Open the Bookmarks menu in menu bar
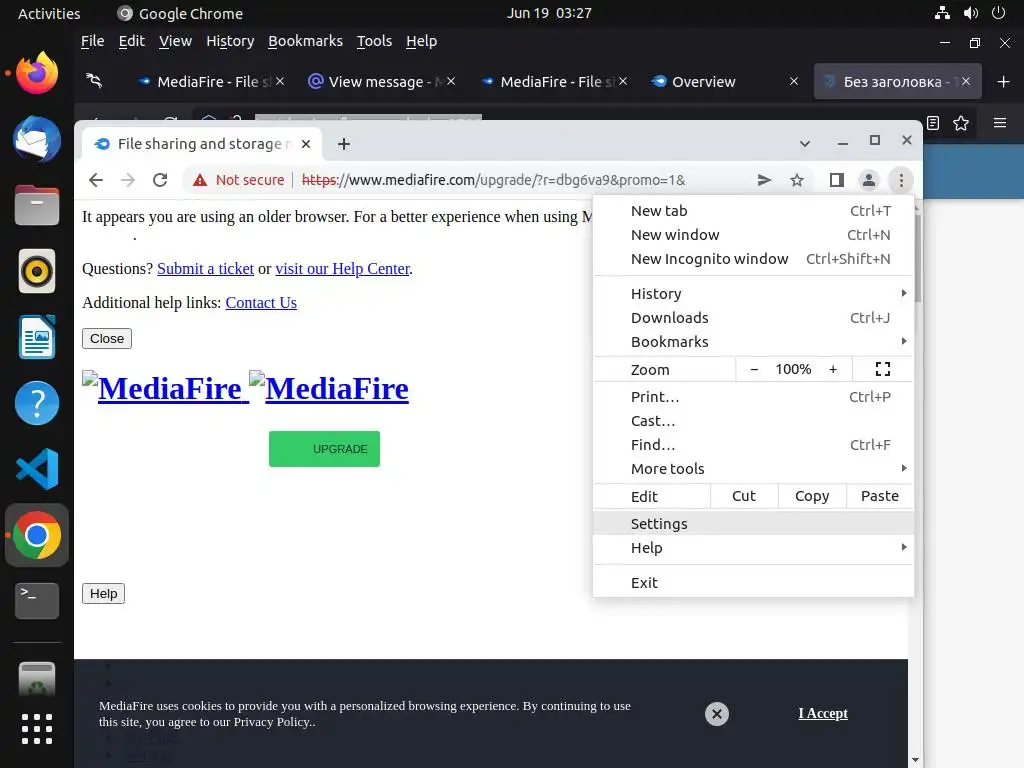The width and height of the screenshot is (1024, 768). (x=305, y=41)
